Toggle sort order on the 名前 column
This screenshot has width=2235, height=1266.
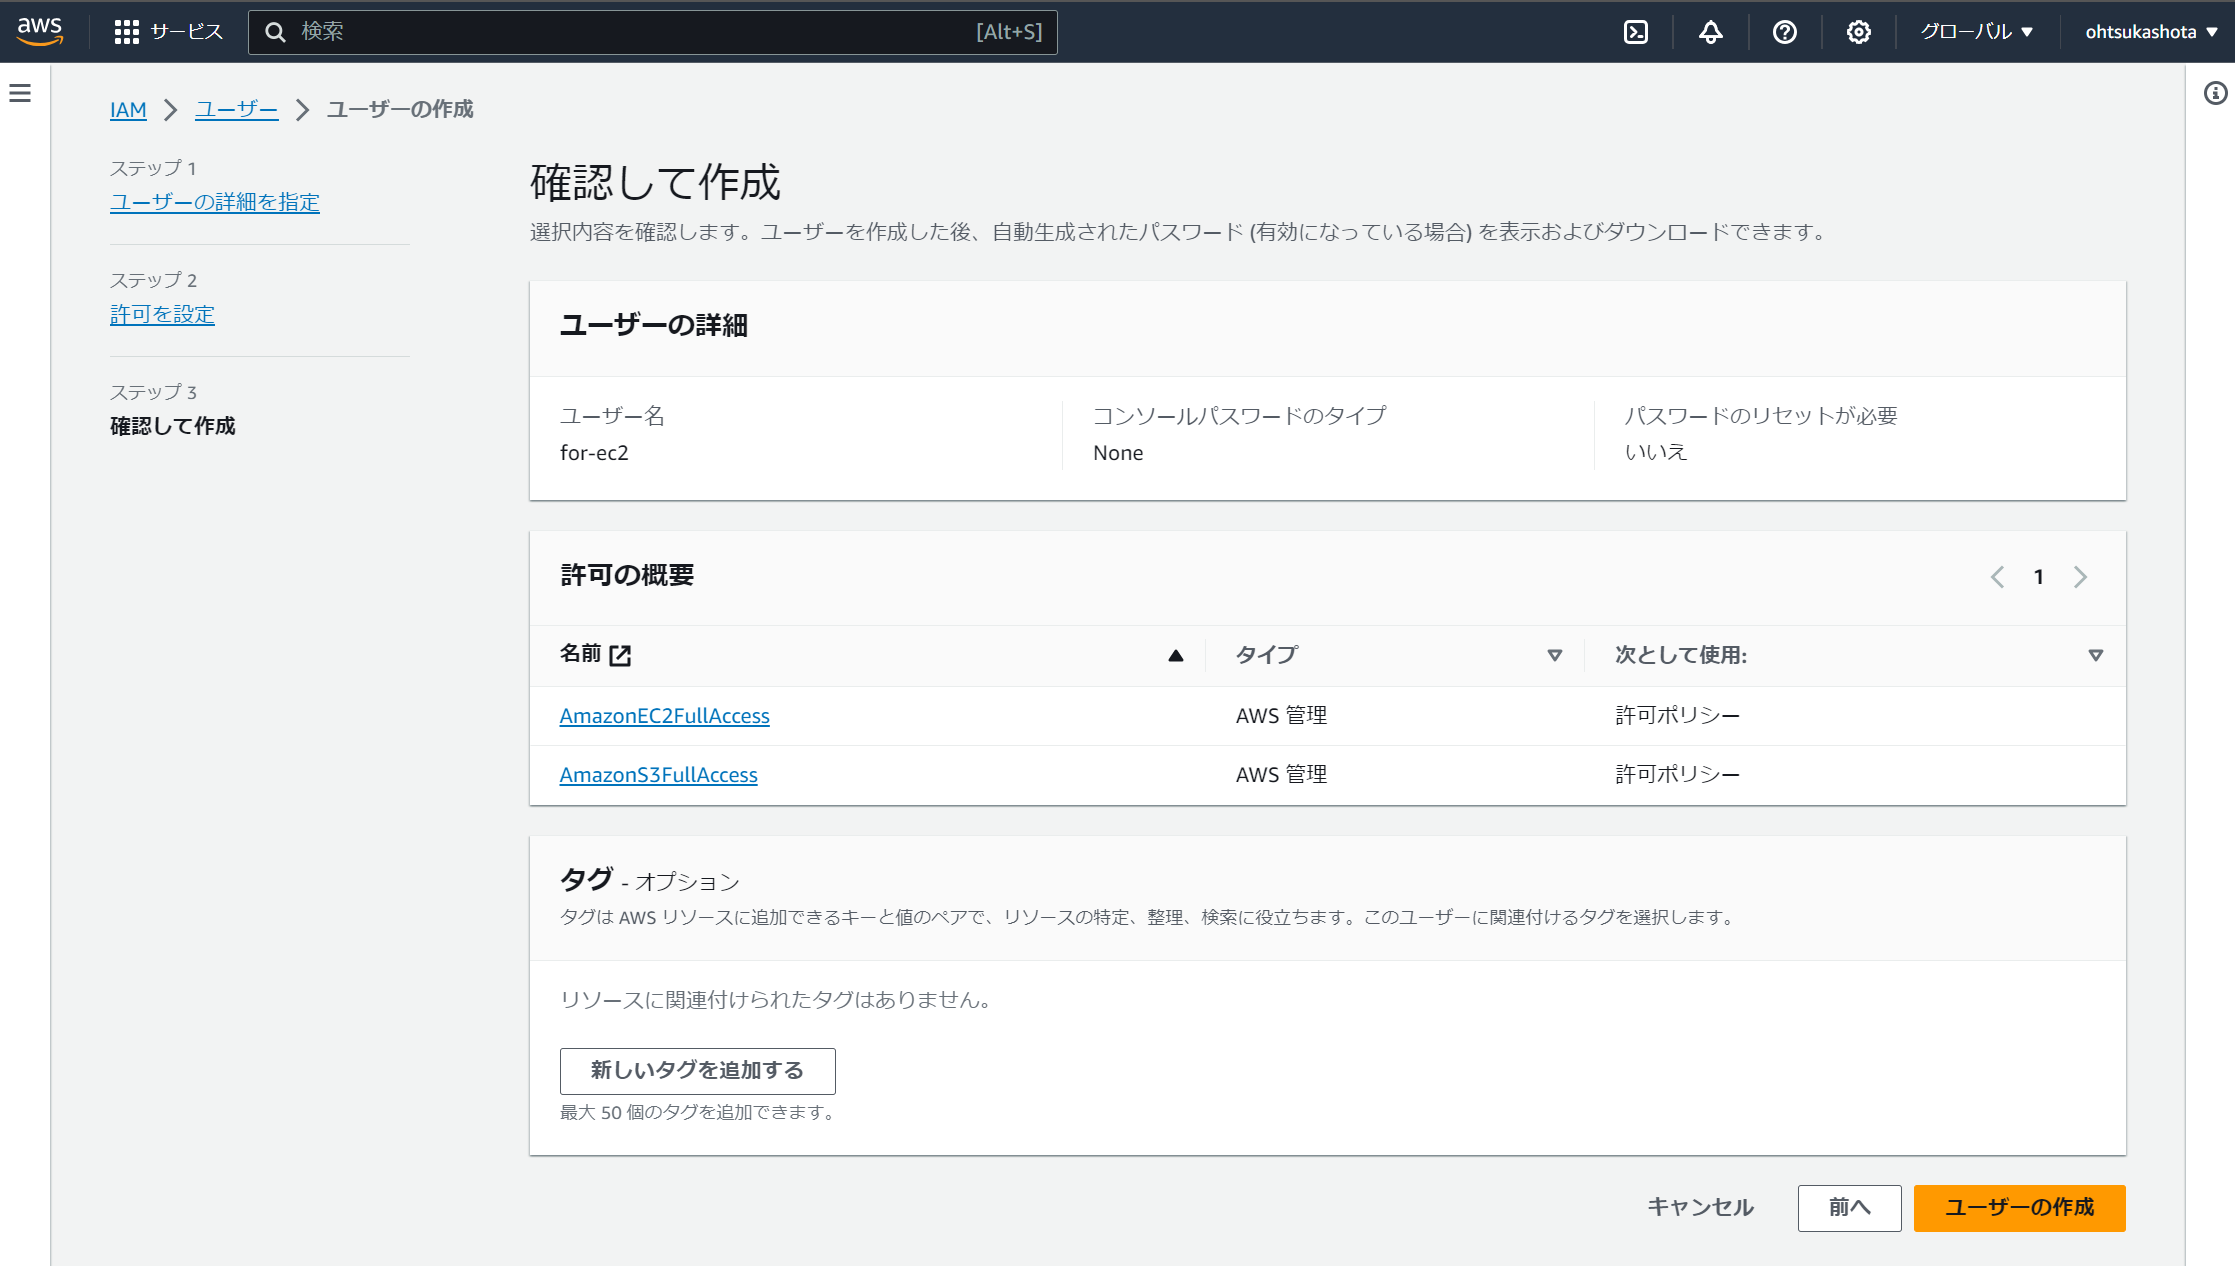1176,655
